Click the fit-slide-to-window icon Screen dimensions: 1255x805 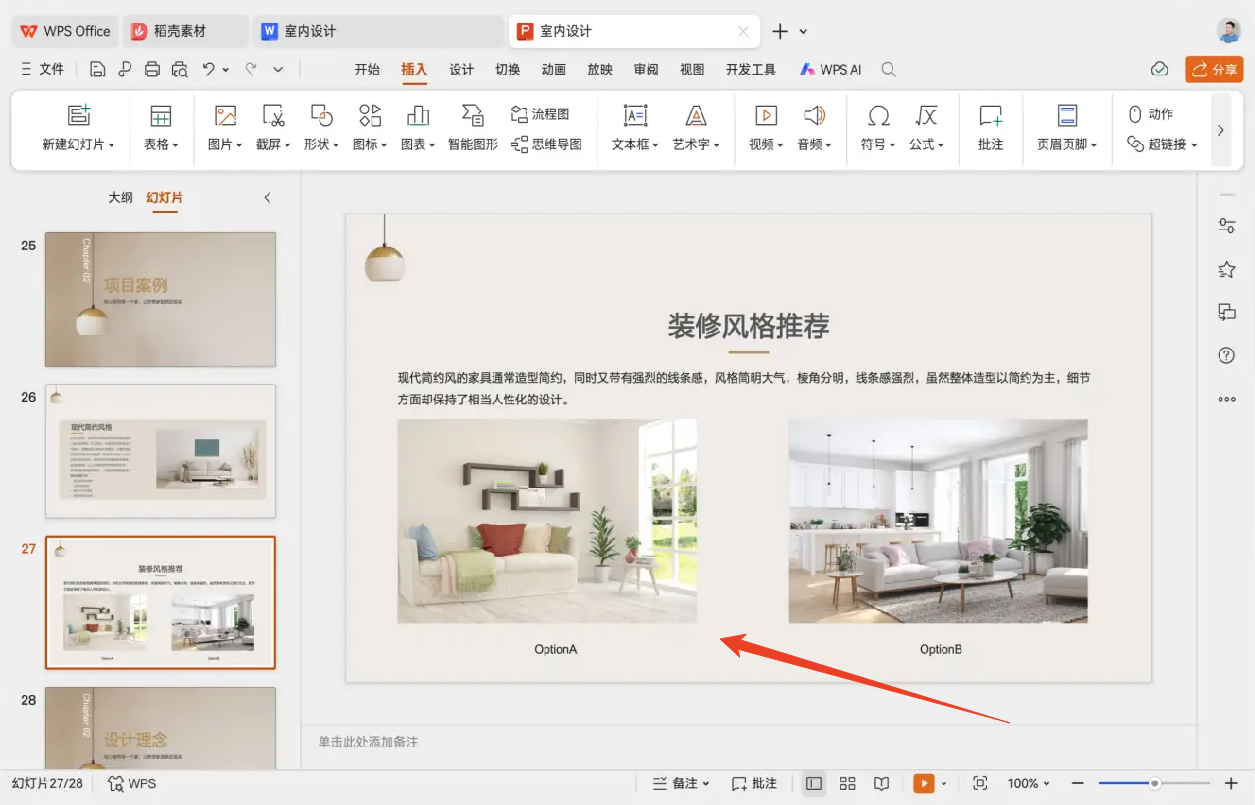tap(980, 783)
